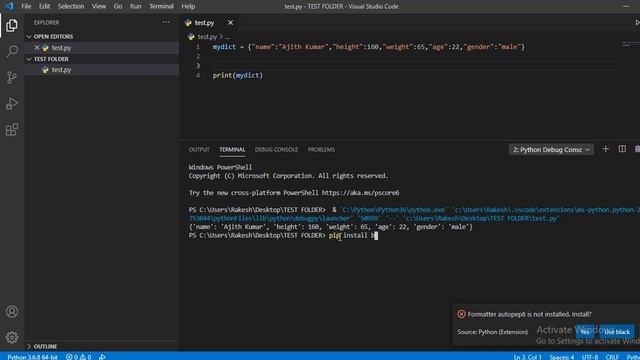Click the mydict assignment on line 1
This screenshot has width=640, height=360.
click(369, 47)
